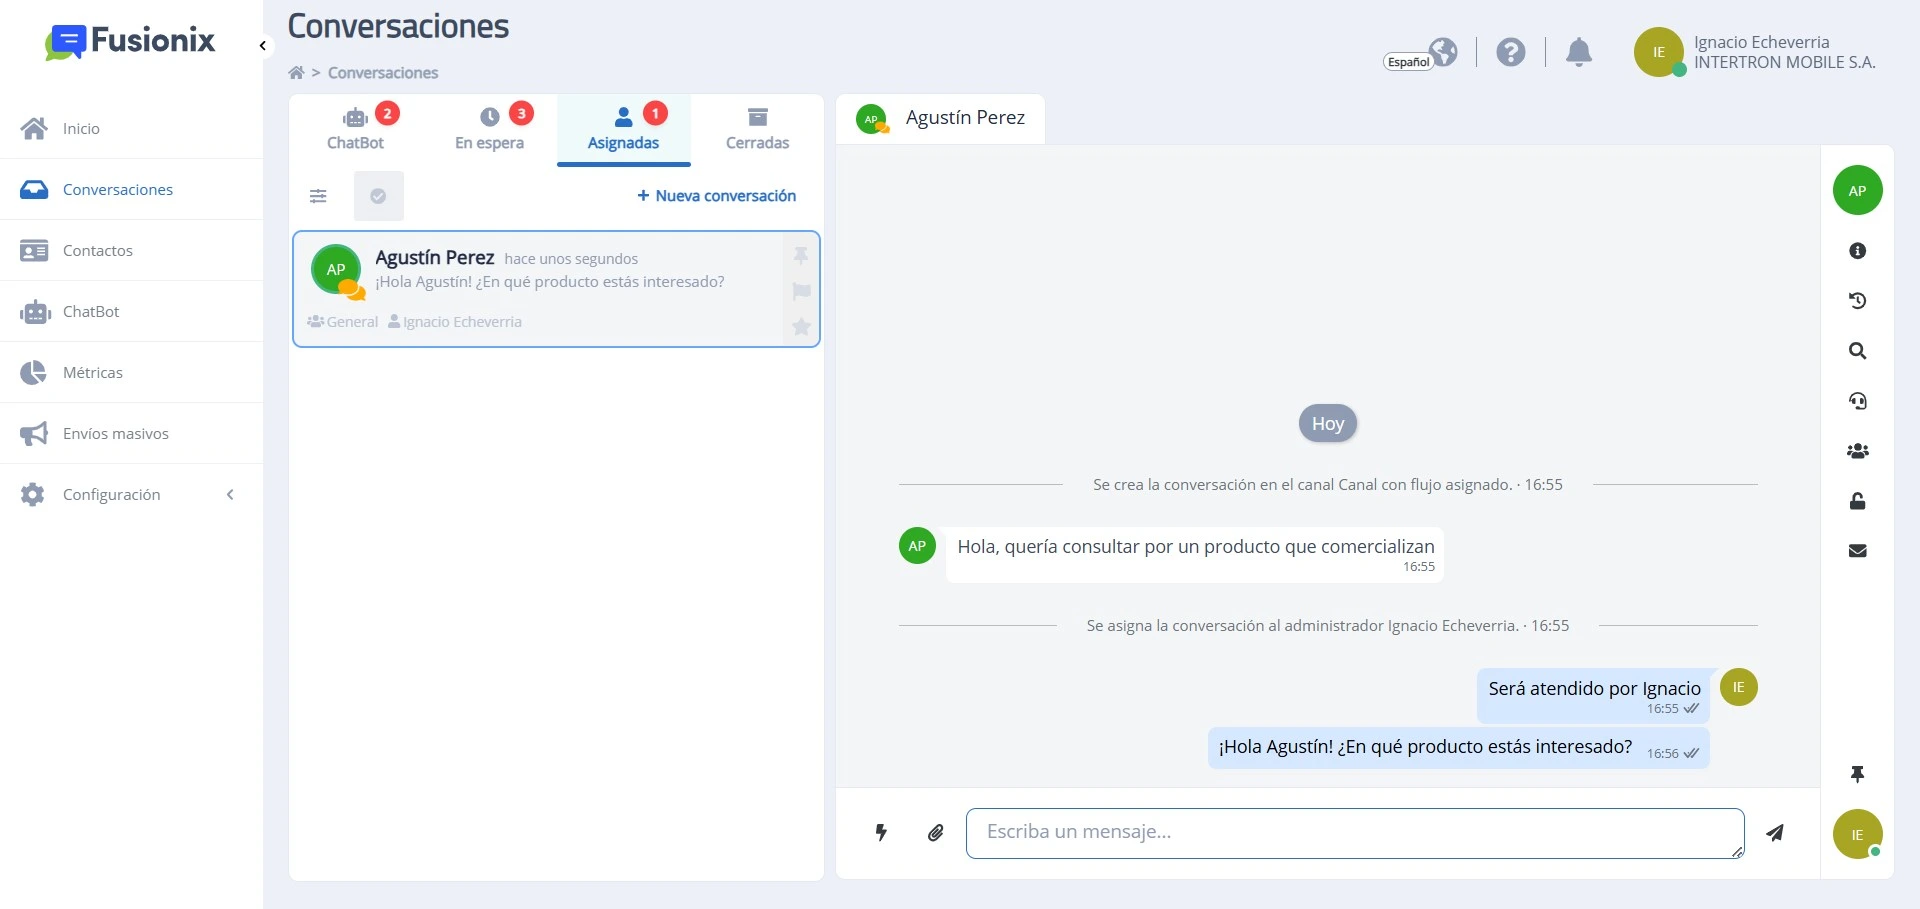
Task: Open the help question mark icon
Action: tap(1511, 52)
